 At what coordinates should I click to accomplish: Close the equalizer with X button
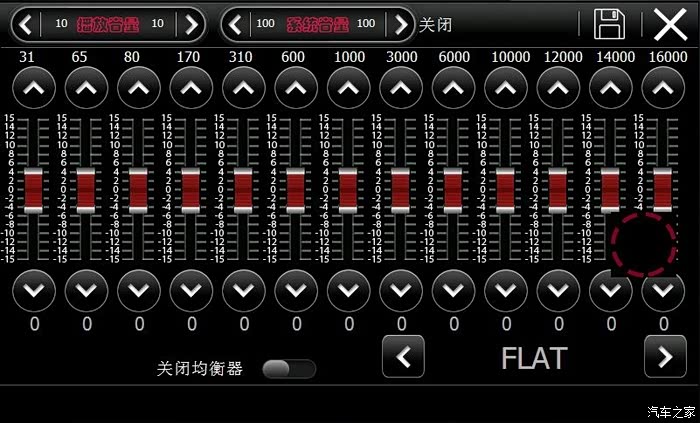coord(669,23)
